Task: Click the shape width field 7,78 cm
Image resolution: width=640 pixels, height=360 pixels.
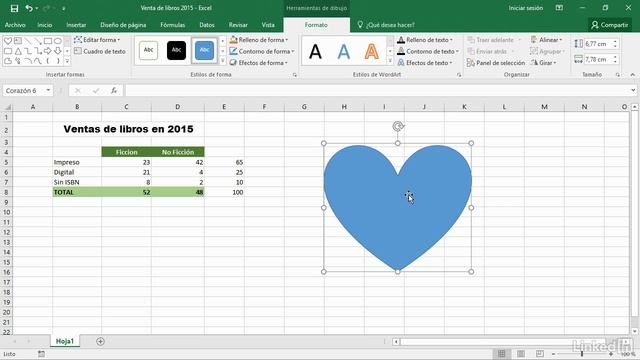Action: click(x=597, y=60)
